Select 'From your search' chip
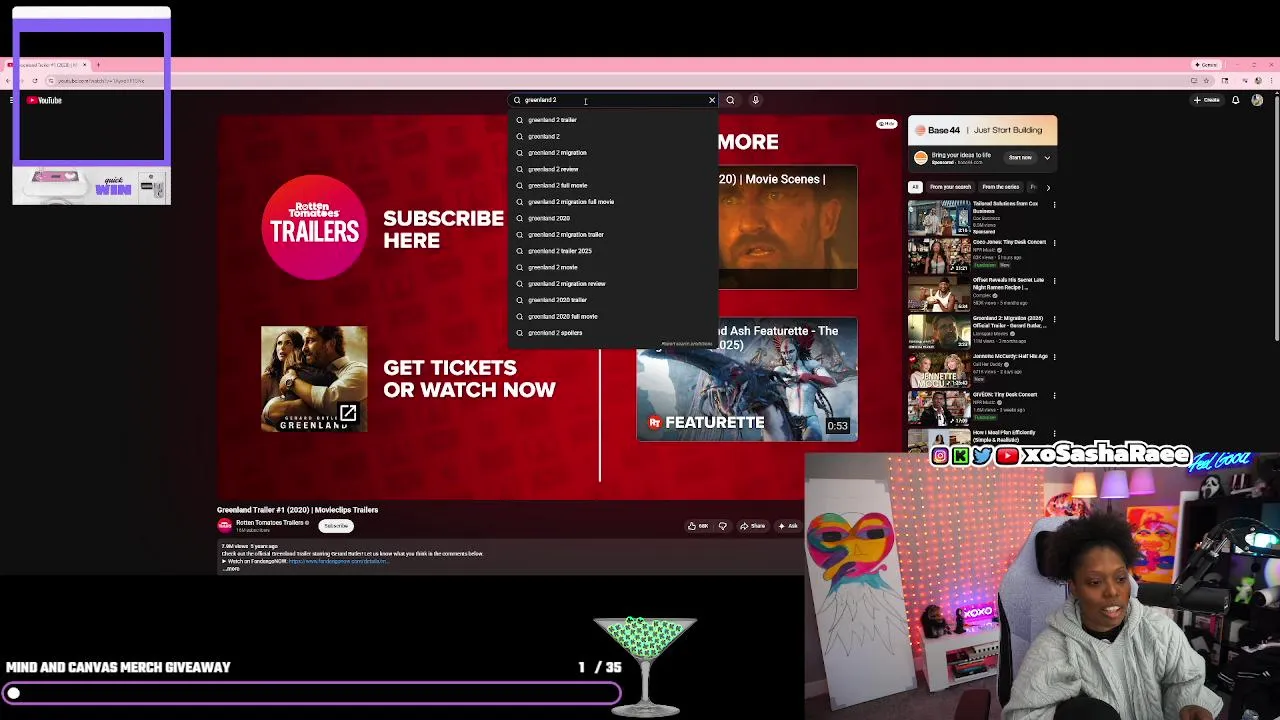 coord(950,187)
